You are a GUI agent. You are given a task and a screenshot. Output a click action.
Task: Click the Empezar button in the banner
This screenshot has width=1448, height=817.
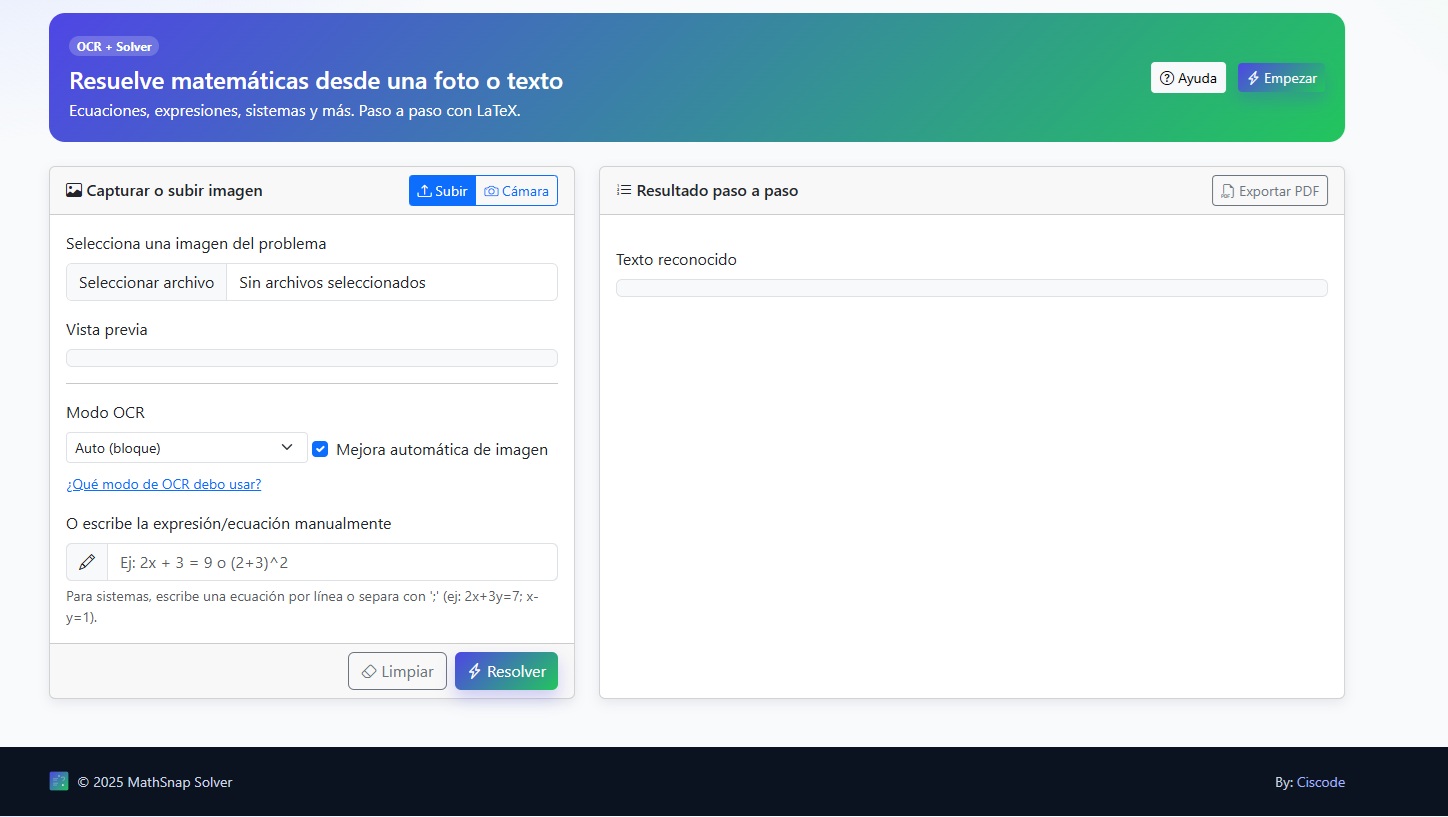(1281, 78)
